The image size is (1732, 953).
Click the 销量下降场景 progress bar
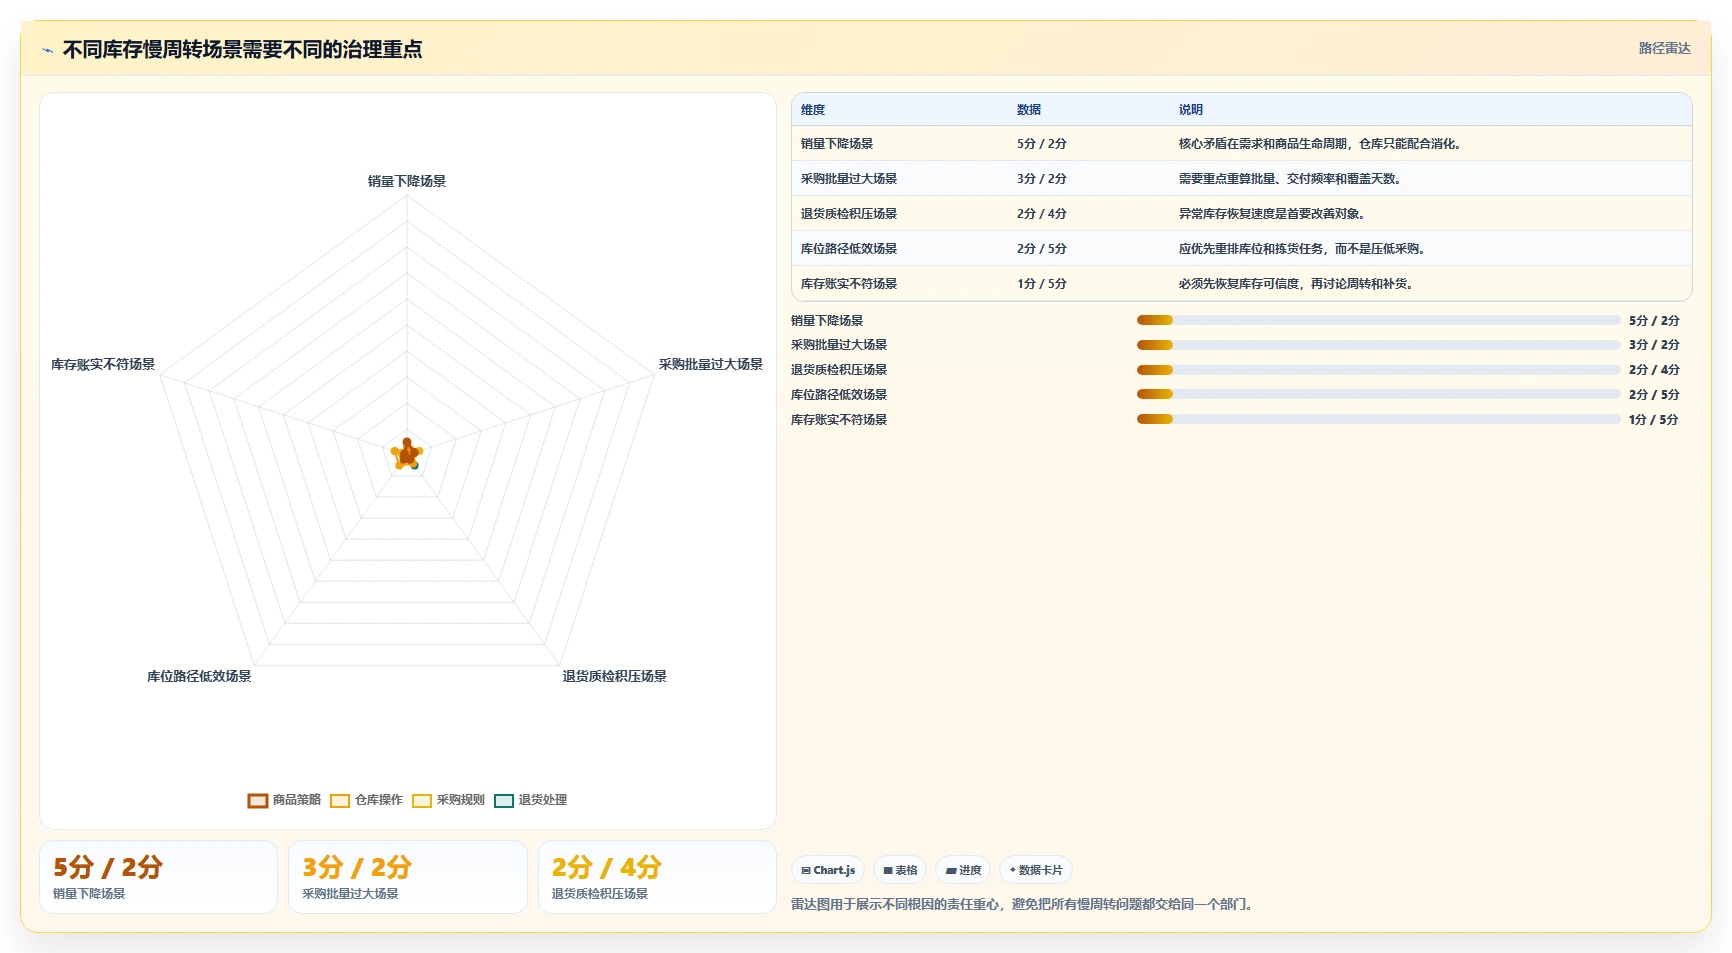1378,321
